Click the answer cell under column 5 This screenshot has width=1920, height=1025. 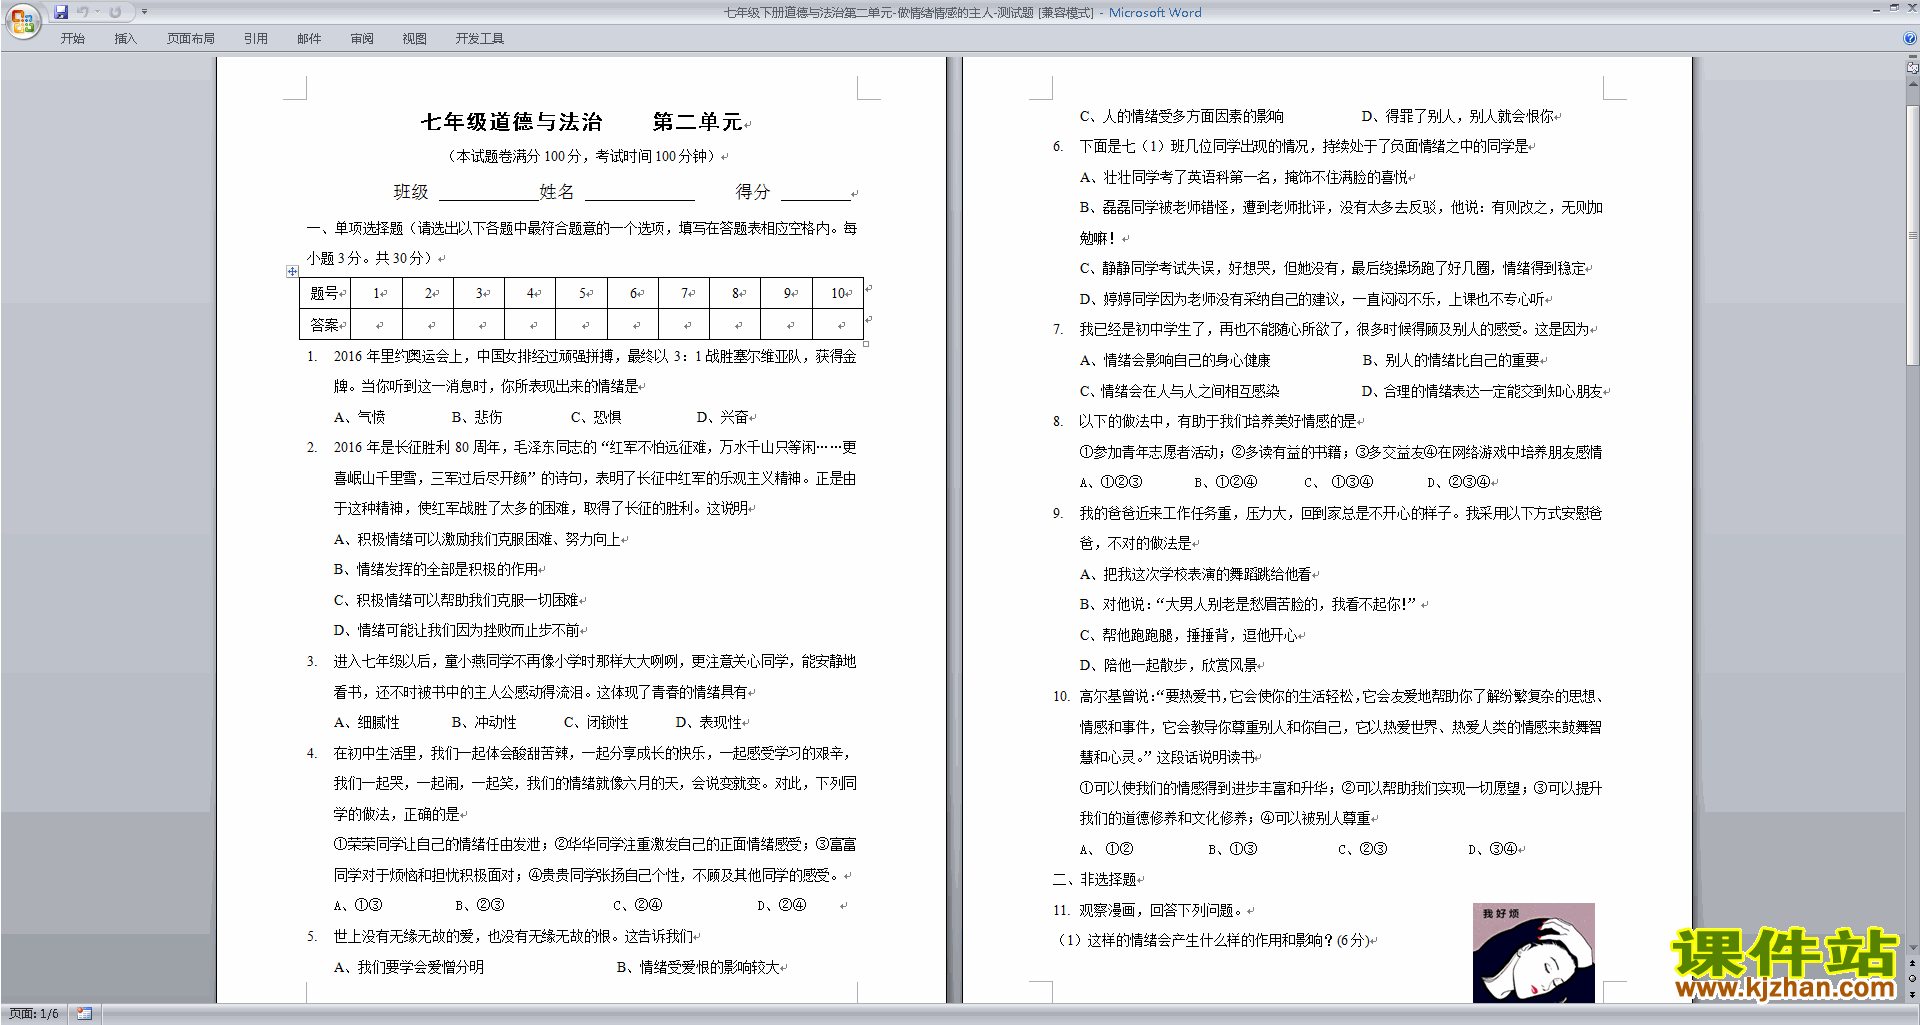(x=582, y=324)
